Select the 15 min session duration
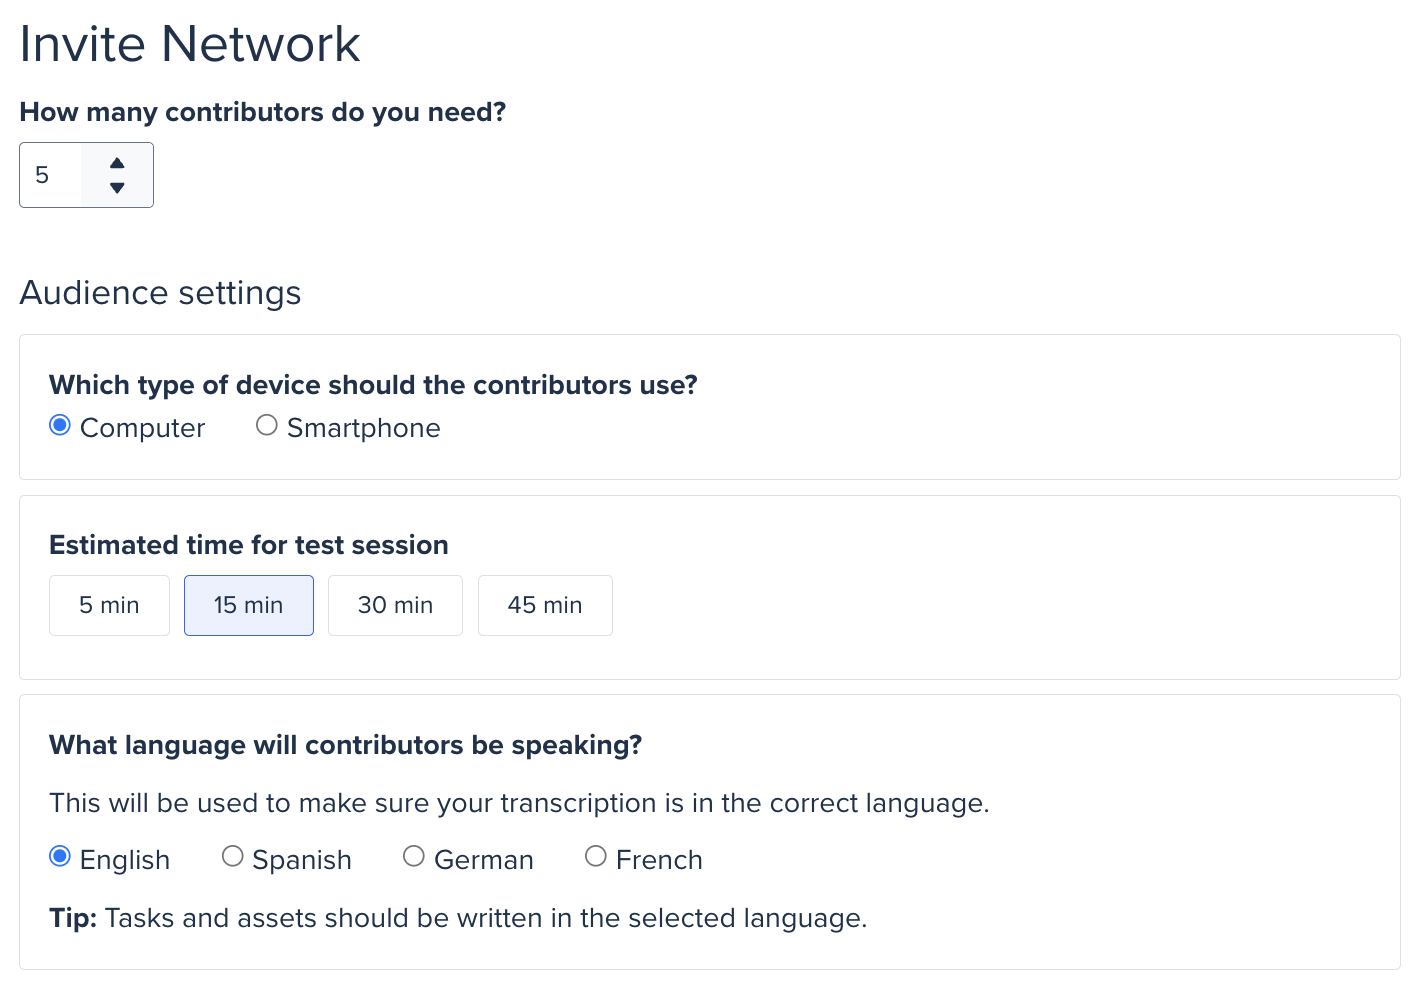The height and width of the screenshot is (988, 1426). coord(248,605)
